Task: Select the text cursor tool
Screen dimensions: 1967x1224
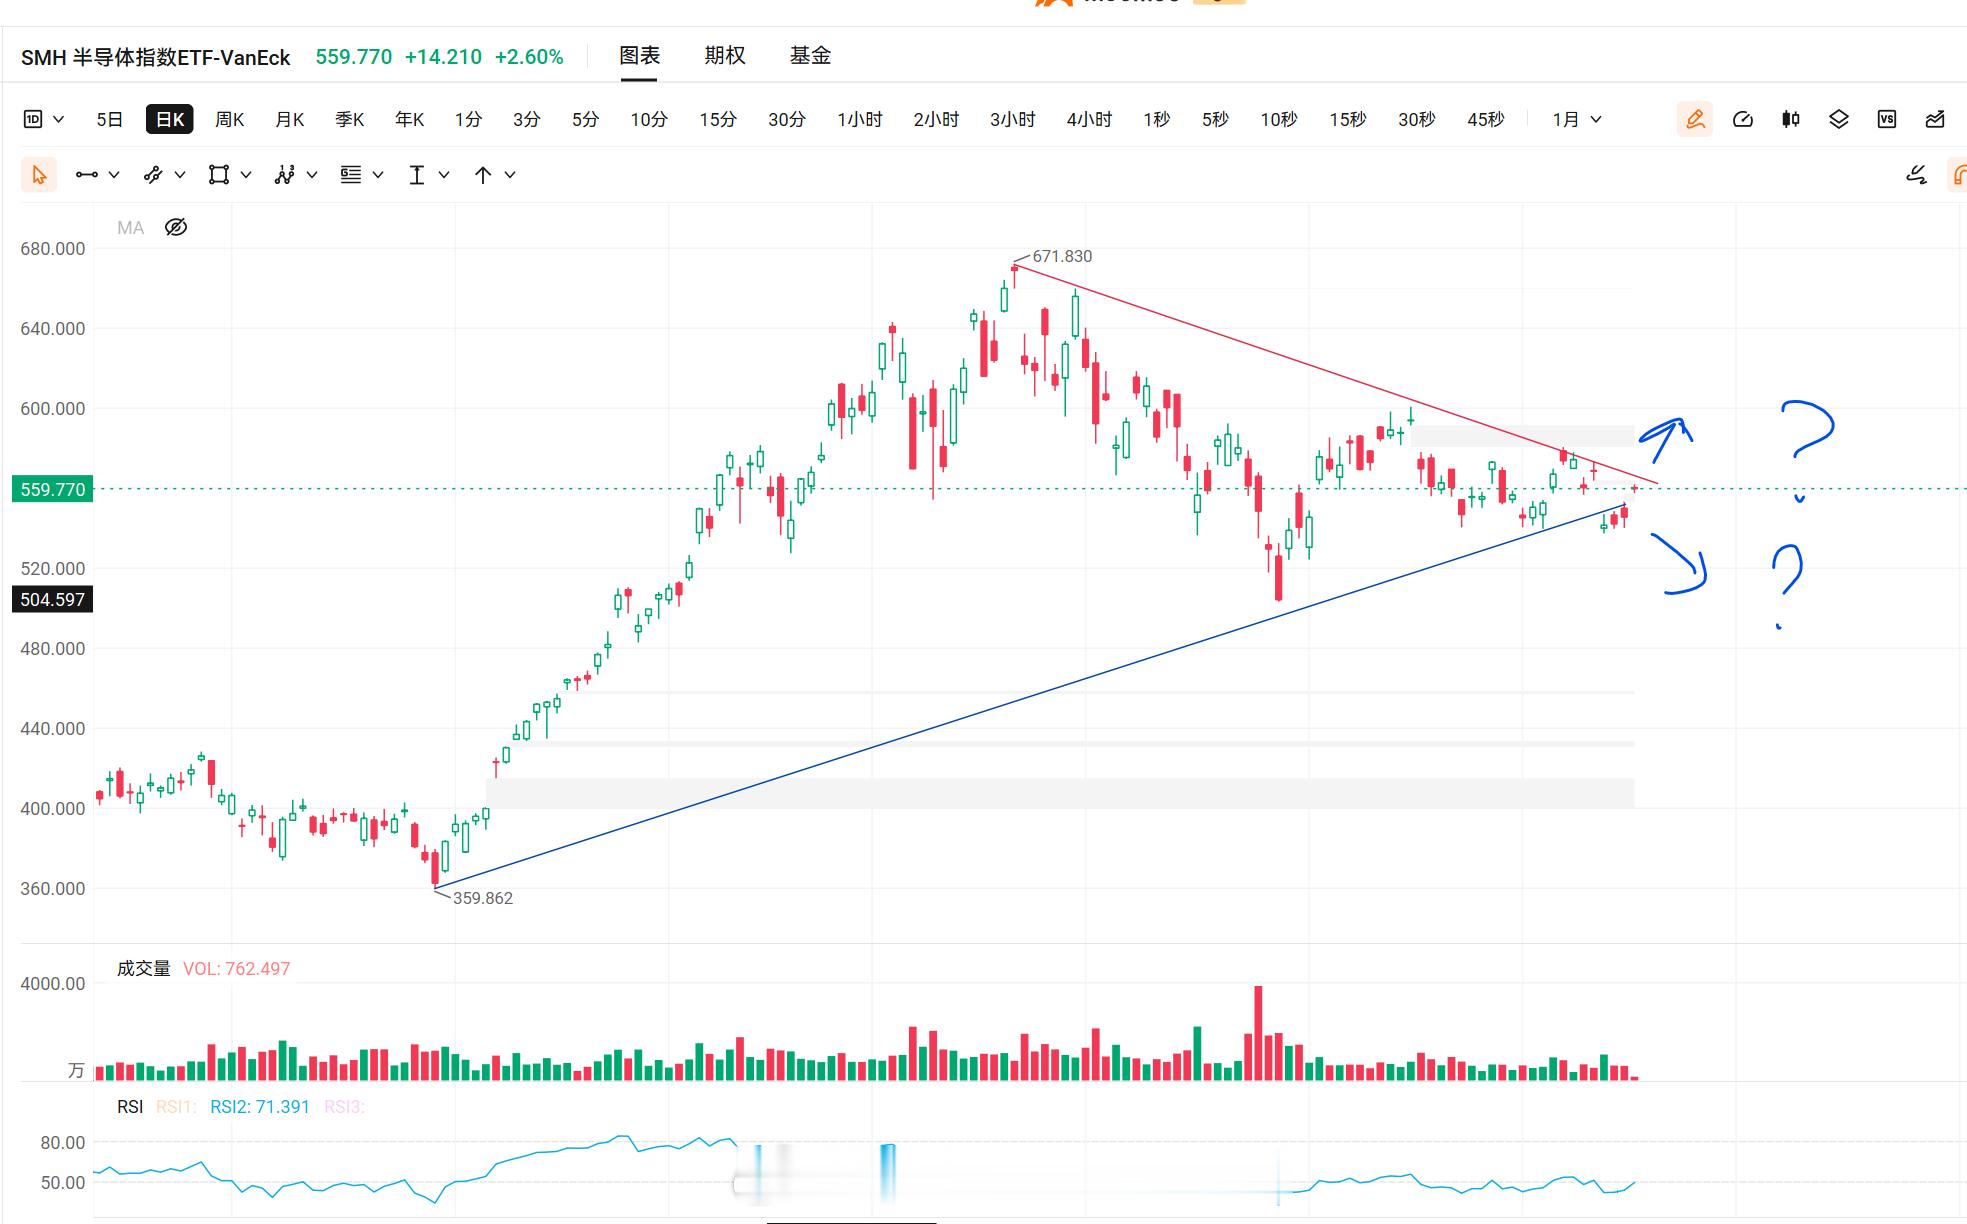Action: (x=417, y=175)
